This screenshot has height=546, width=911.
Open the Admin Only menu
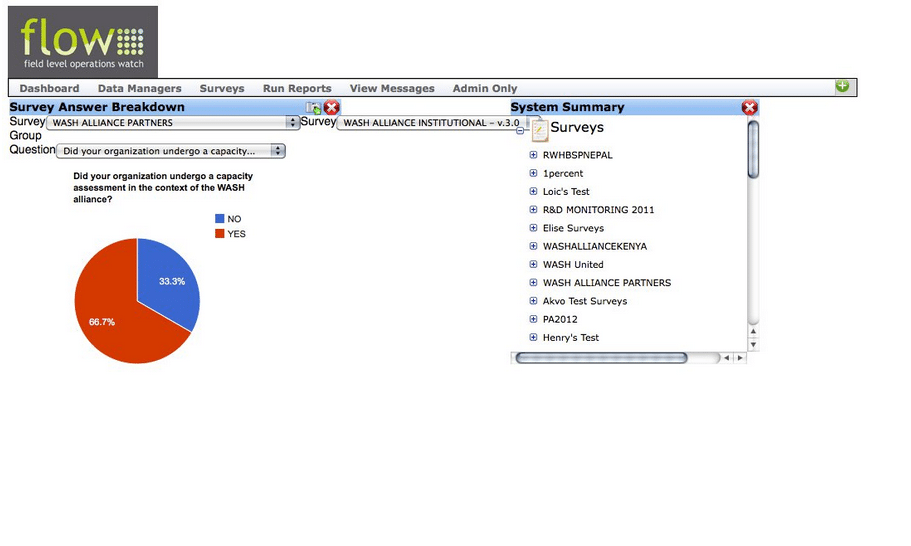[485, 88]
